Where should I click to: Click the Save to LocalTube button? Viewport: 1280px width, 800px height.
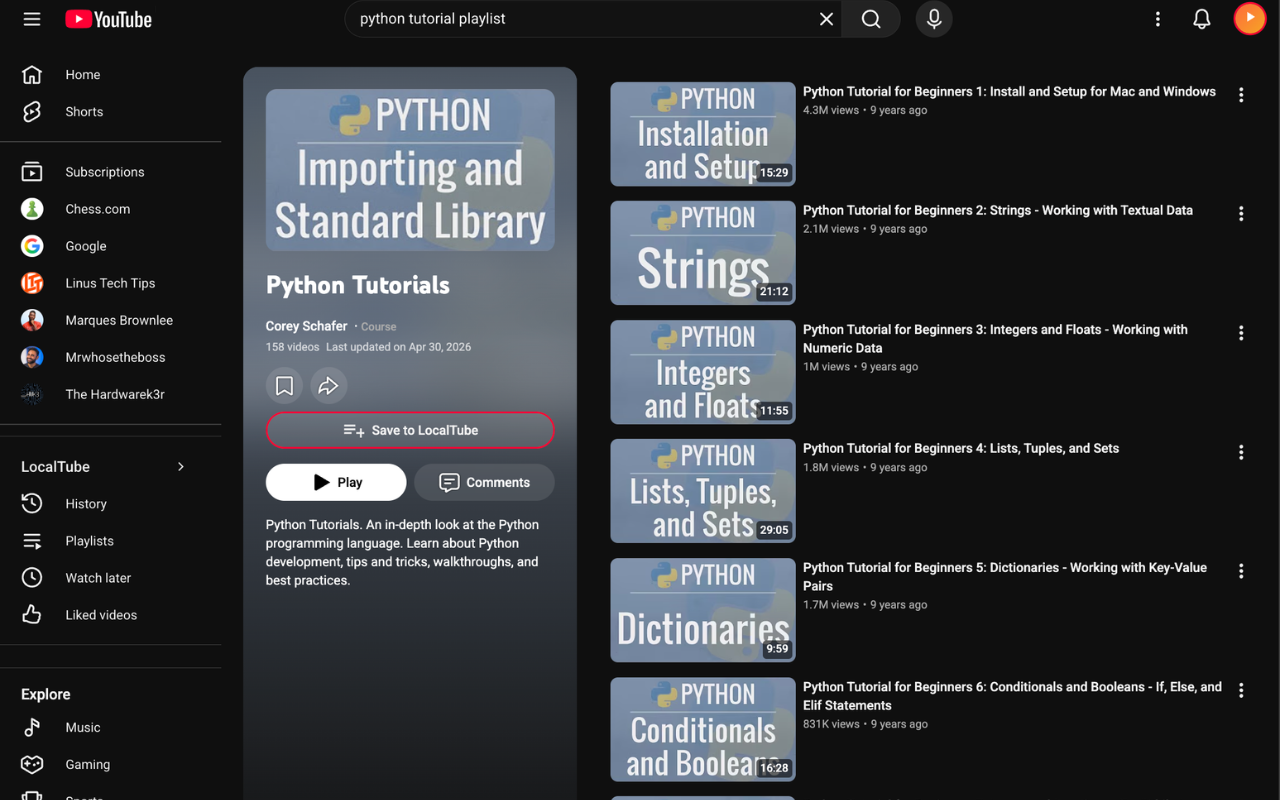[410, 430]
